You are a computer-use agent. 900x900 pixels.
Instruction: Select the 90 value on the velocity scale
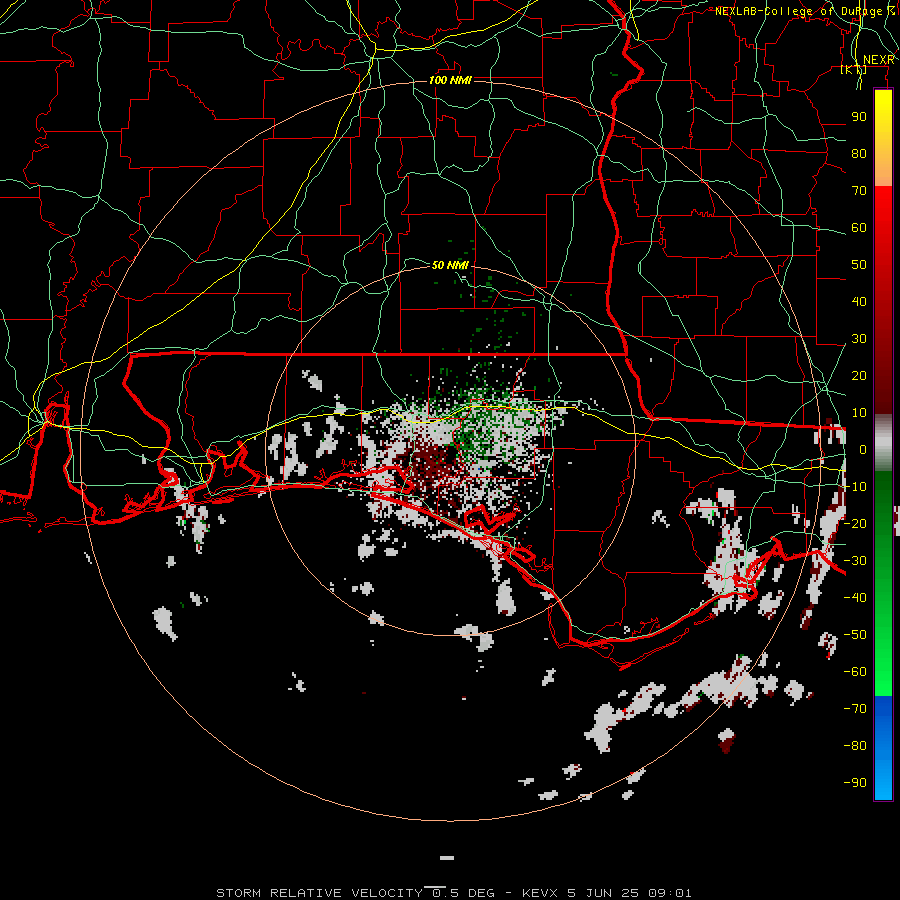click(859, 117)
